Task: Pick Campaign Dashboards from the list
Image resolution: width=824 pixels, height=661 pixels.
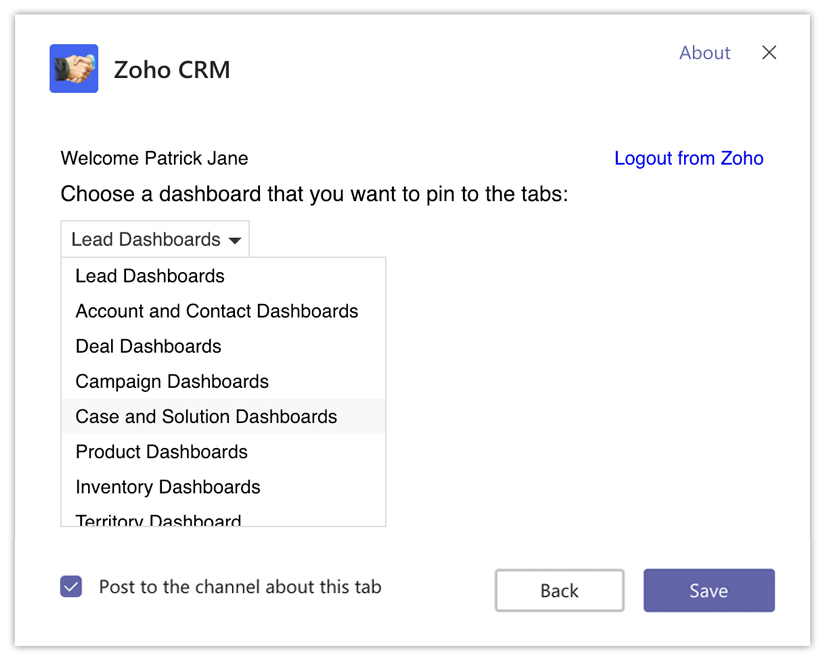Action: [223, 381]
